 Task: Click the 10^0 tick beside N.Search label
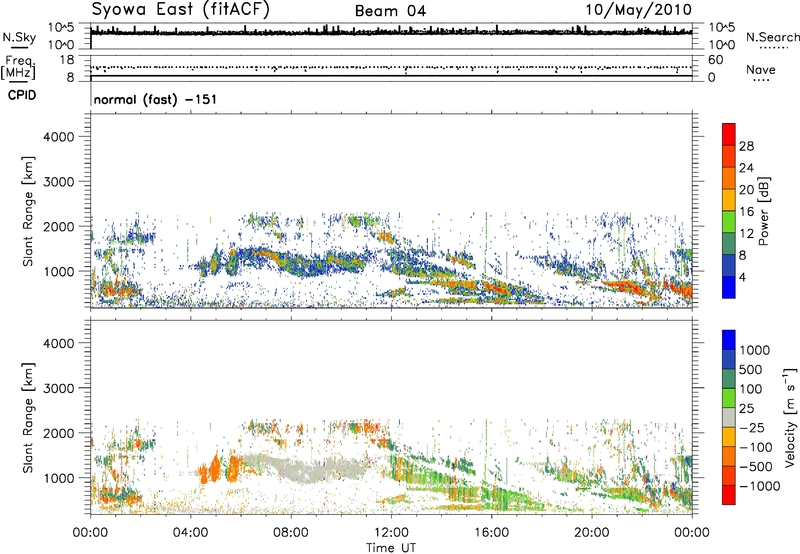[721, 45]
